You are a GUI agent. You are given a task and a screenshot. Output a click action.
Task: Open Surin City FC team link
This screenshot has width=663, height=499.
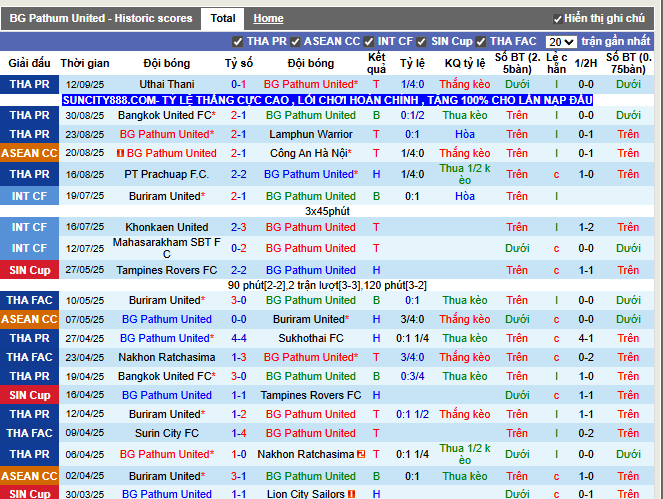pyautogui.click(x=167, y=433)
